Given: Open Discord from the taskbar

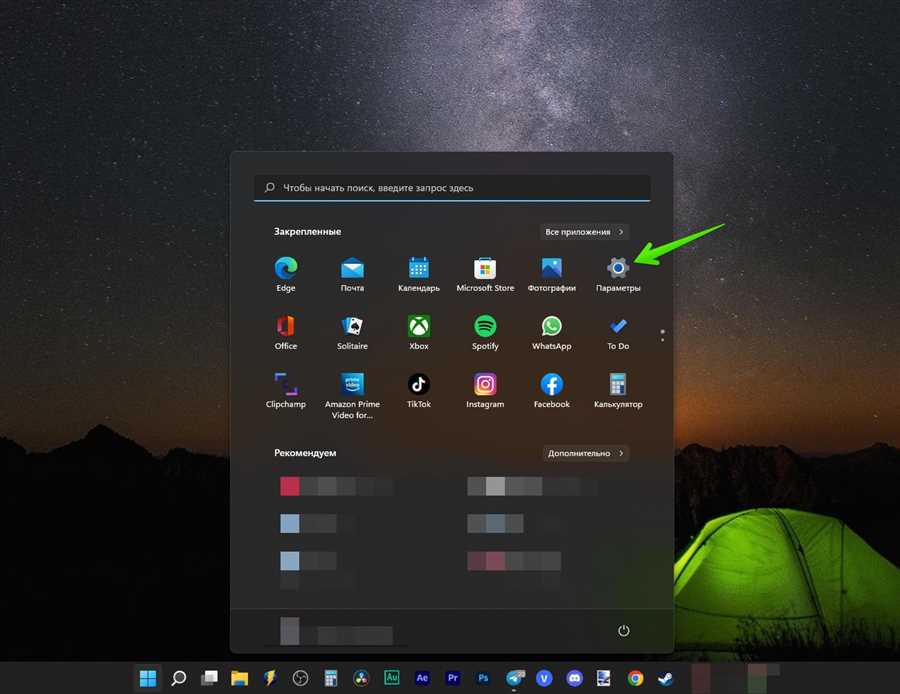Looking at the screenshot, I should (x=574, y=678).
